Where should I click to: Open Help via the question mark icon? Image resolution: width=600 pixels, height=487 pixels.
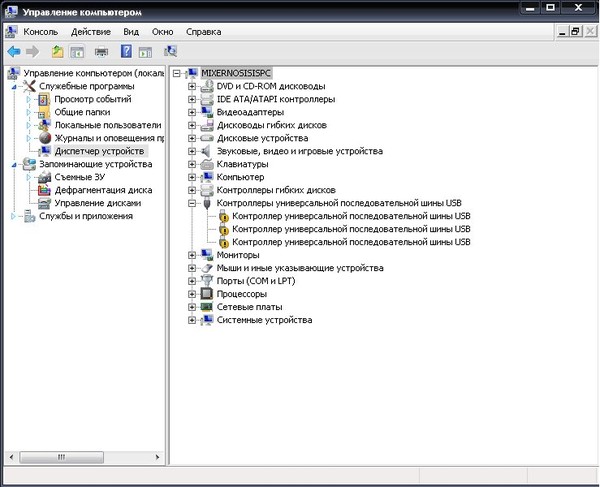tap(126, 51)
